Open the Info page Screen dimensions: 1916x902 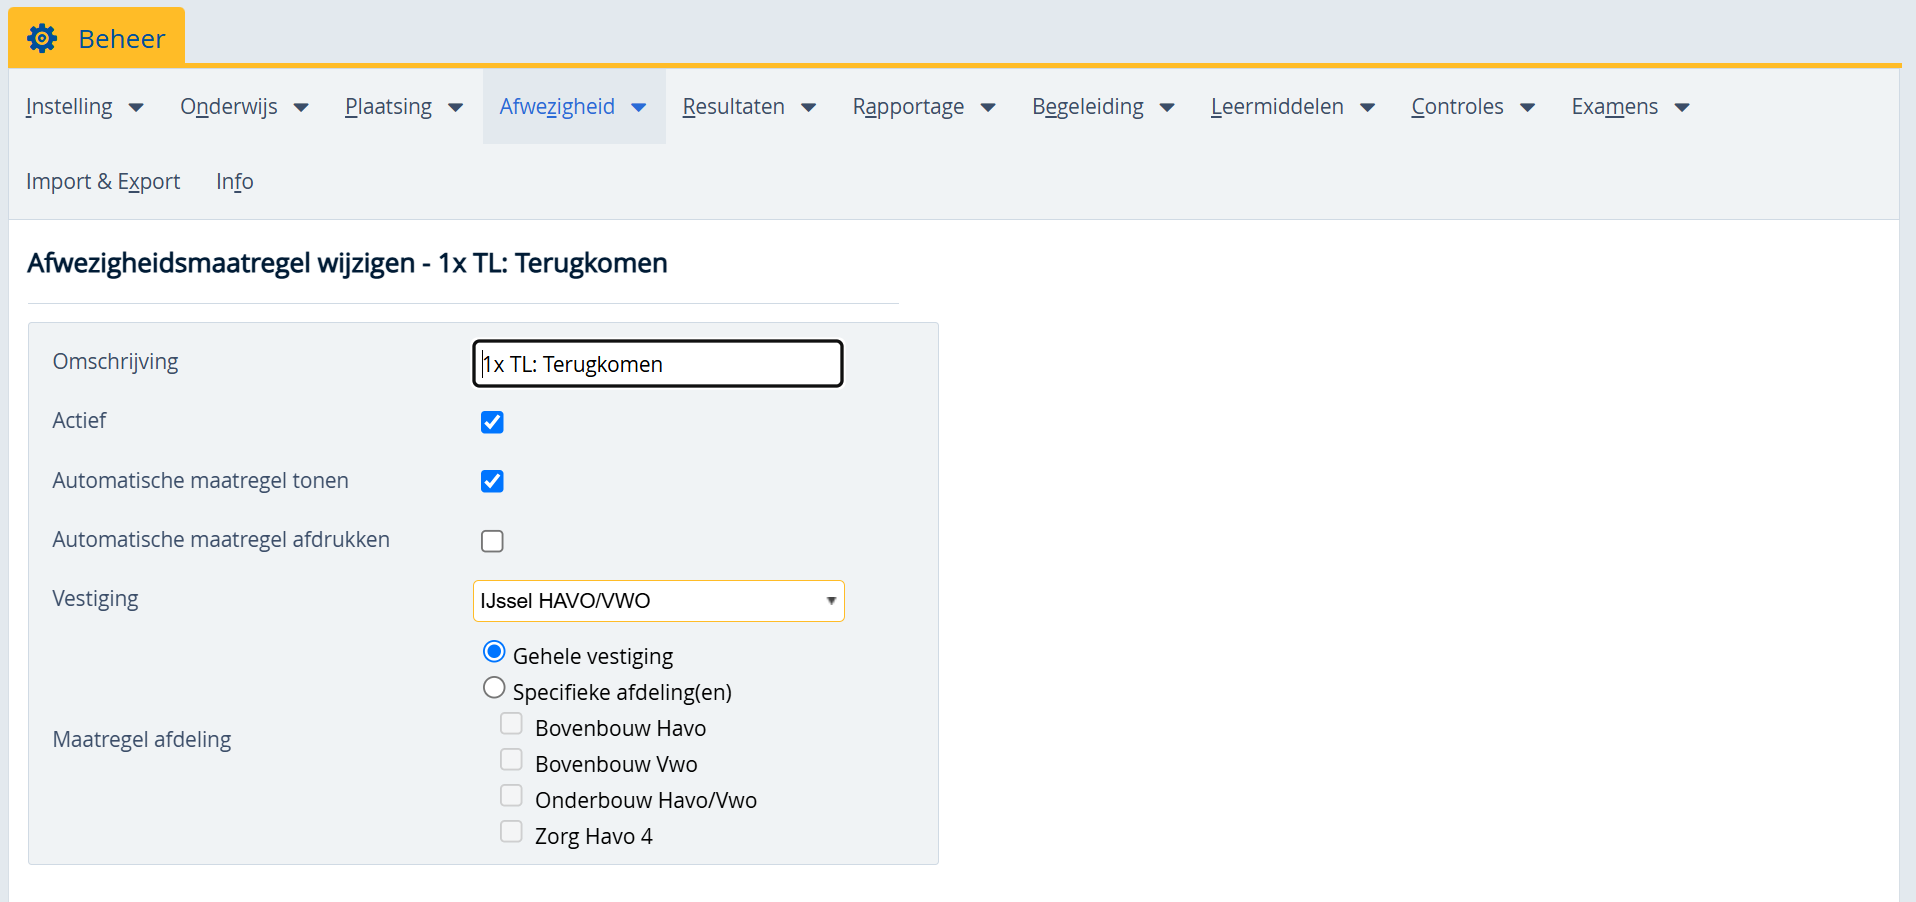coord(235,182)
